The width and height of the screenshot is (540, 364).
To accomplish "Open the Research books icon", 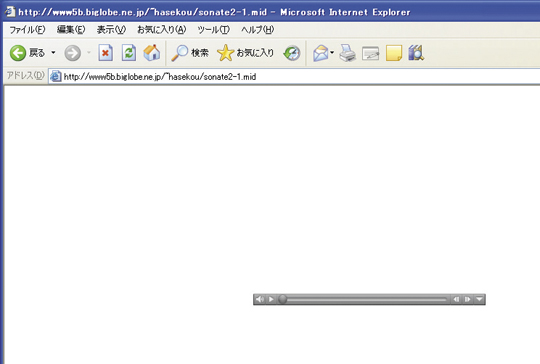I will pyautogui.click(x=416, y=53).
